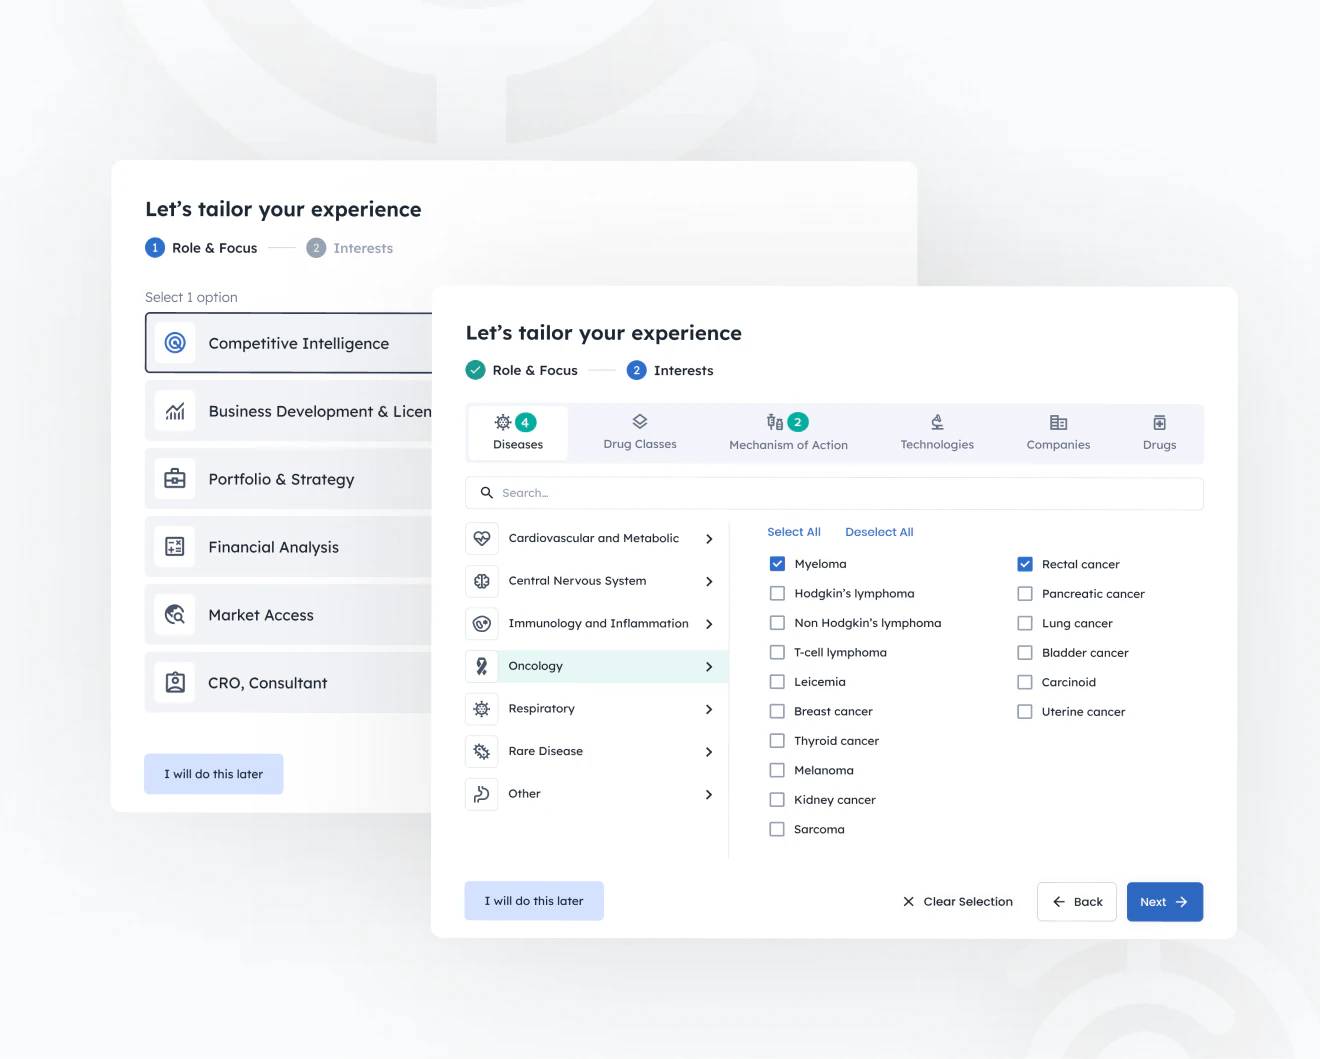The height and width of the screenshot is (1059, 1320).
Task: Expand Immunology and Inflammation chevron
Action: [x=709, y=624]
